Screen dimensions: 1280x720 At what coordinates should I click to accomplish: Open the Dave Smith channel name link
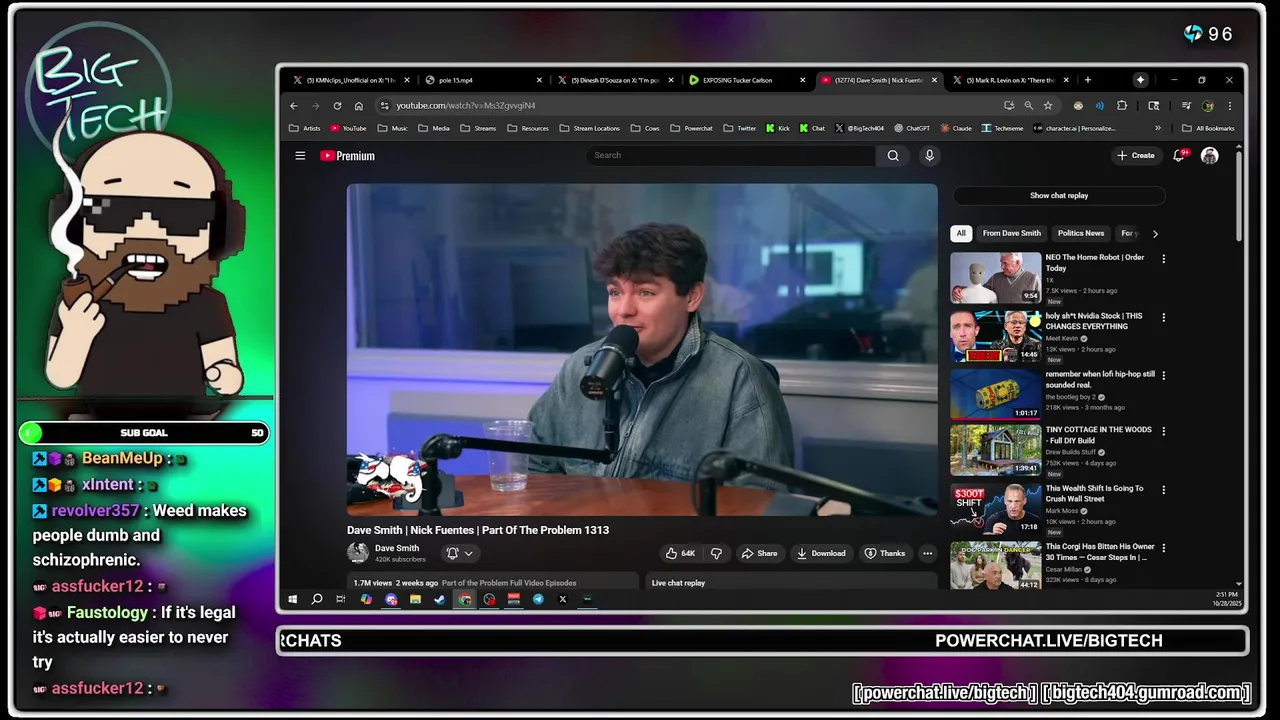click(x=397, y=548)
